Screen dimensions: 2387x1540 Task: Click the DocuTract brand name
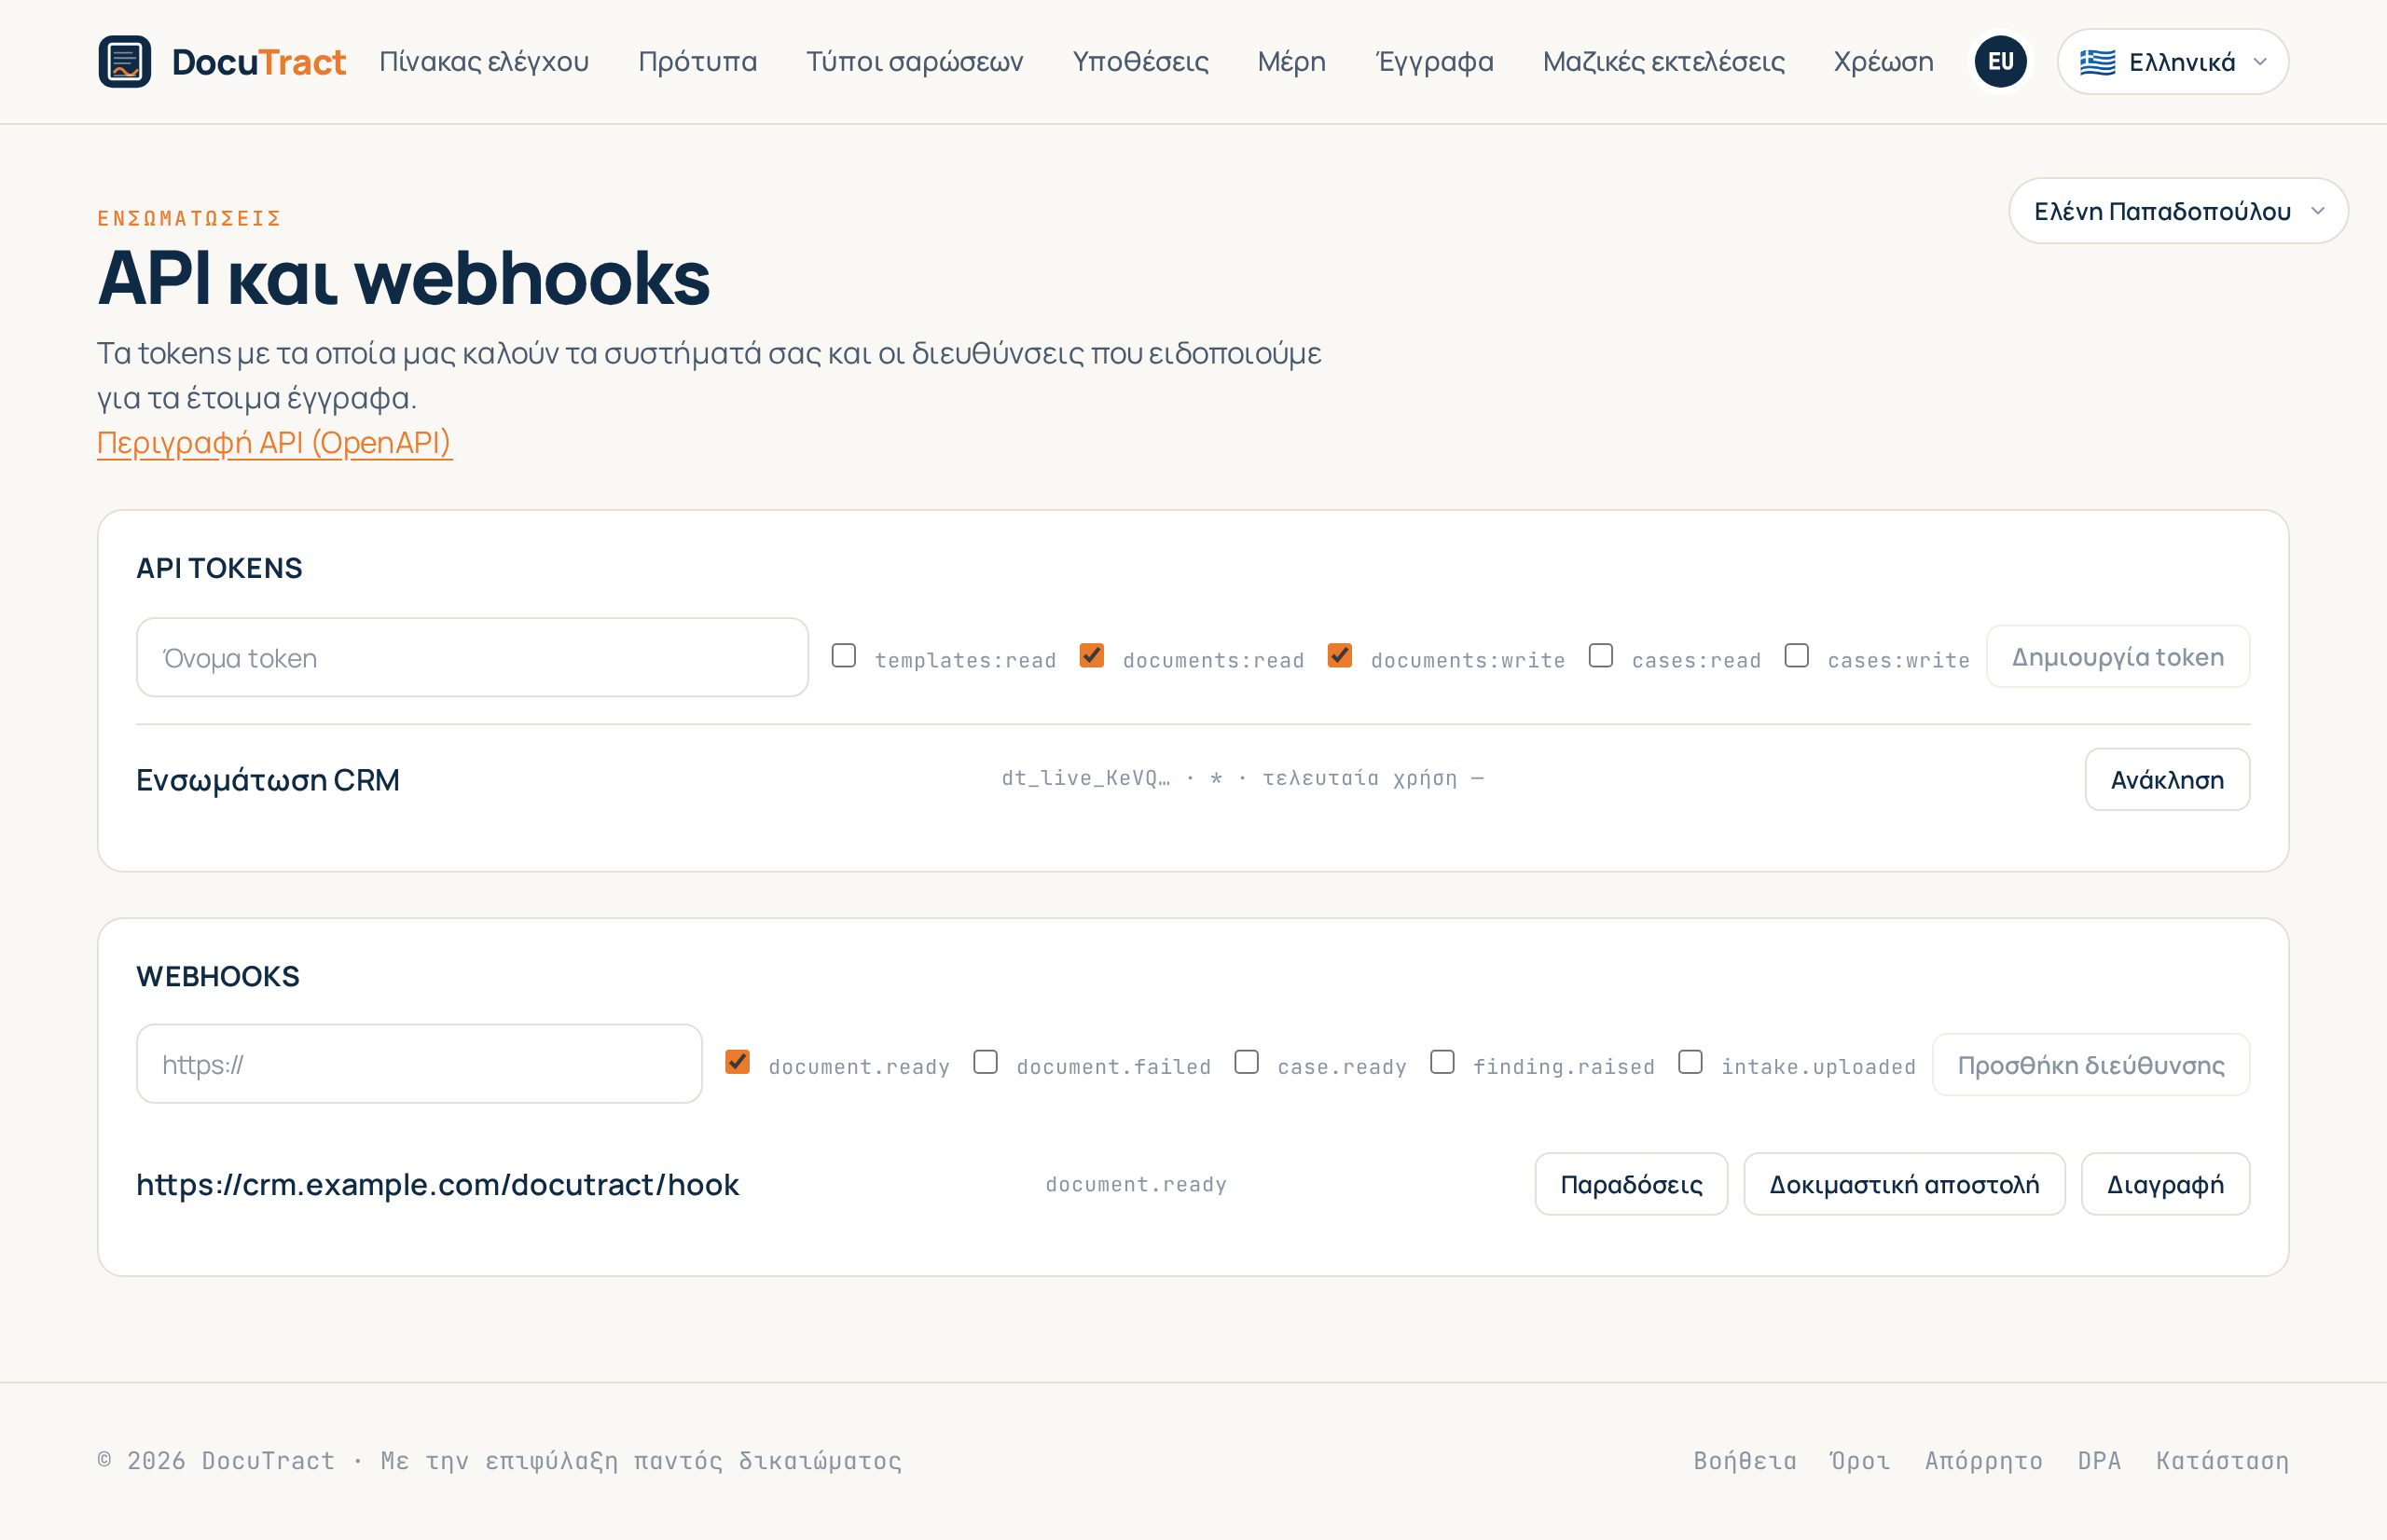point(259,62)
